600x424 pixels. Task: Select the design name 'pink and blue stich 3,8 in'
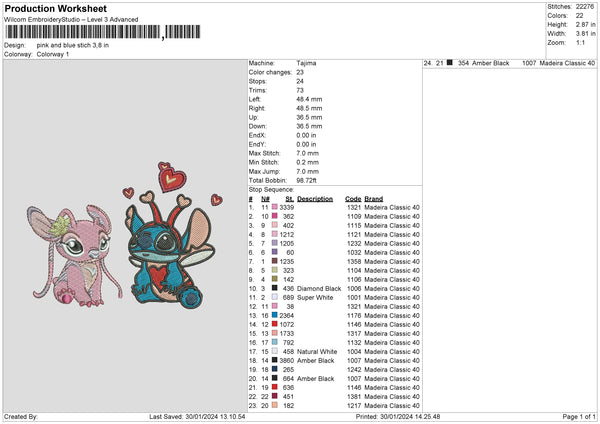(73, 45)
